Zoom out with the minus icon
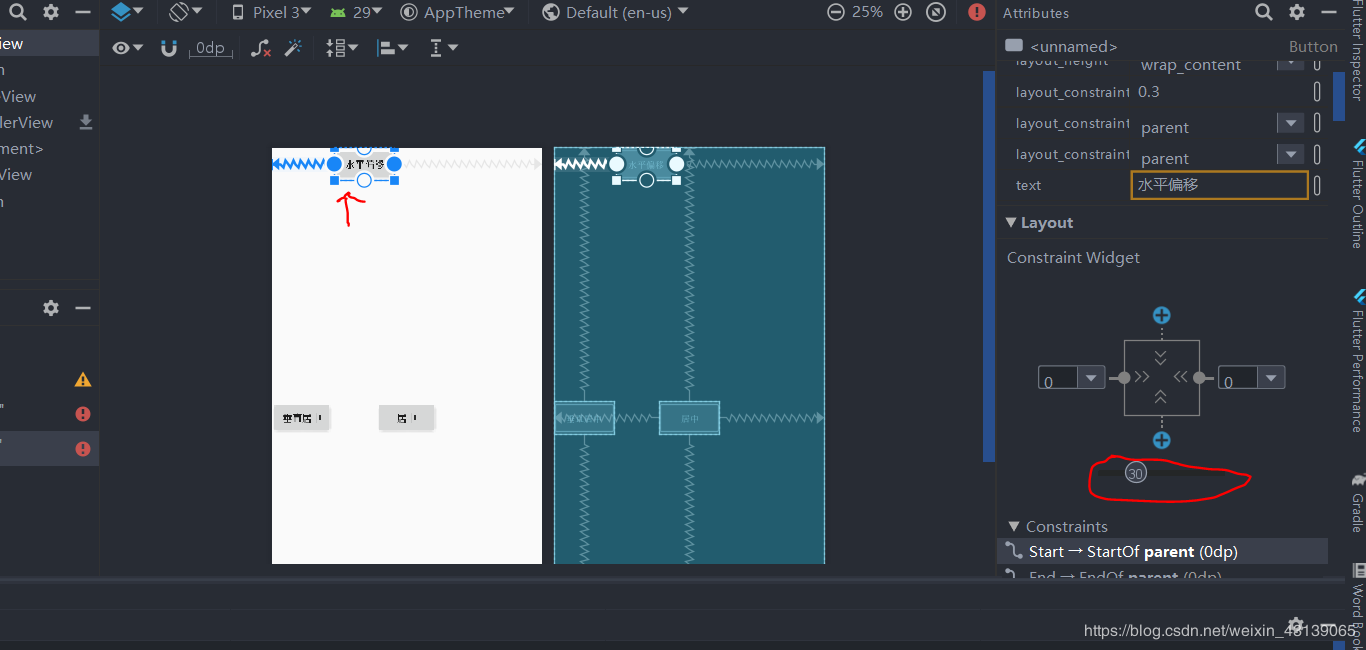Viewport: 1366px width, 650px height. pyautogui.click(x=836, y=12)
